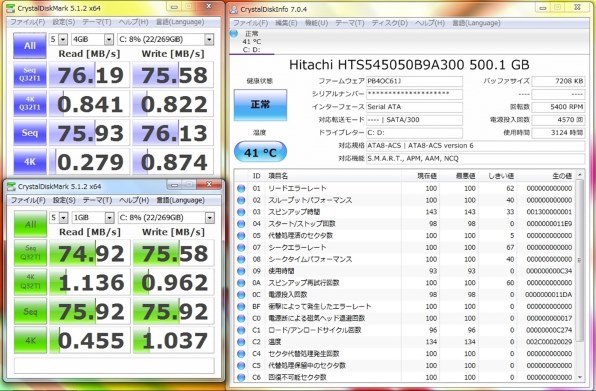Click empty comment field in green CrystalDiskMark
This screenshot has width=596, height=391.
click(x=114, y=366)
